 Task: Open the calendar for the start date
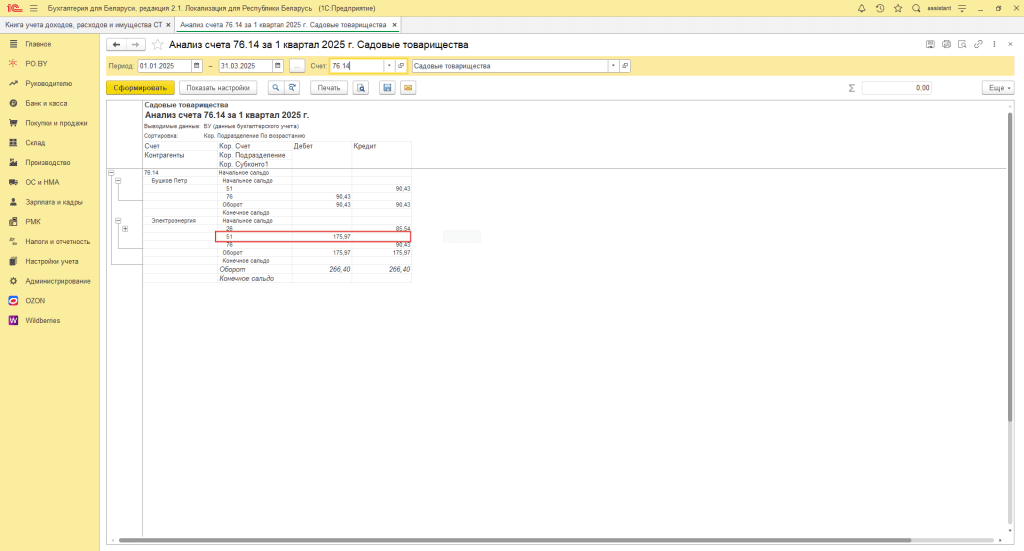(197, 66)
